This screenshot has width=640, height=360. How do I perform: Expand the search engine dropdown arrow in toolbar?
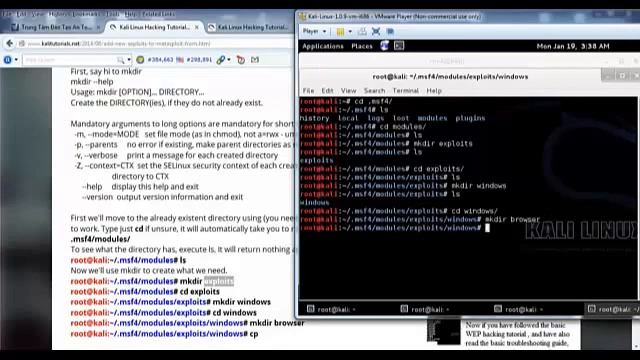click(x=129, y=60)
